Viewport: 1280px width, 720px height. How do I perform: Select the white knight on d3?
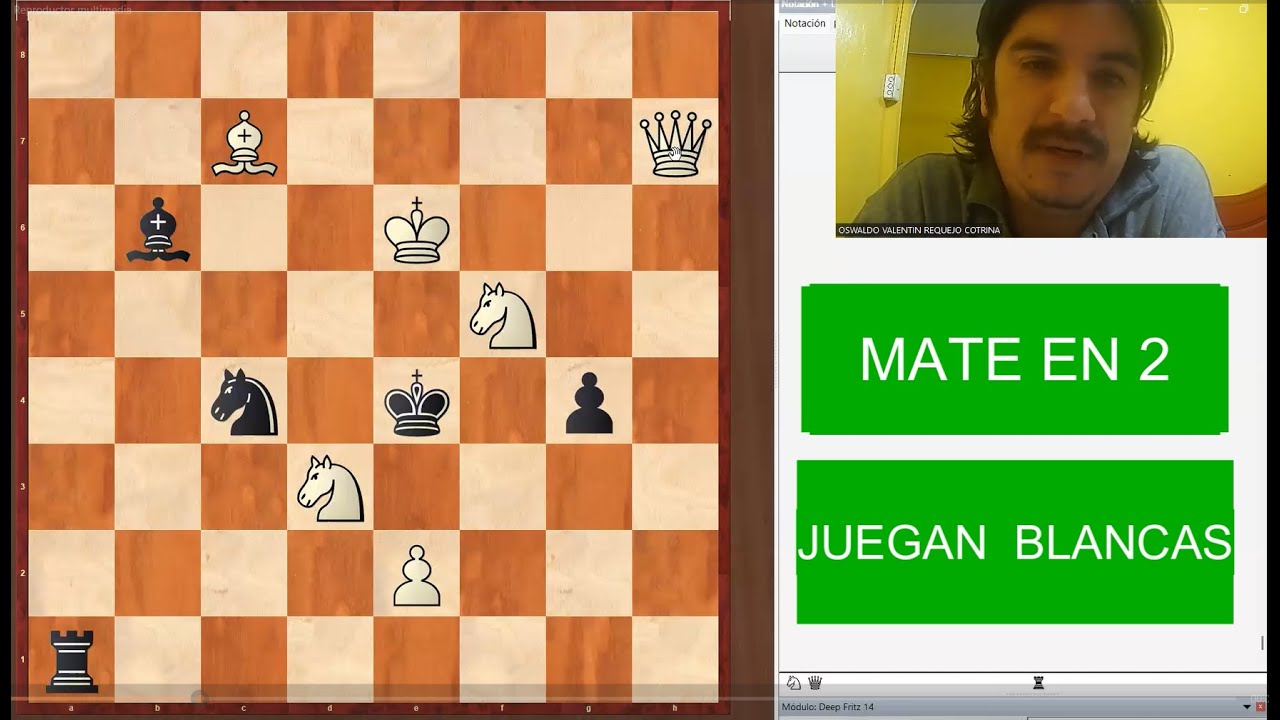330,488
